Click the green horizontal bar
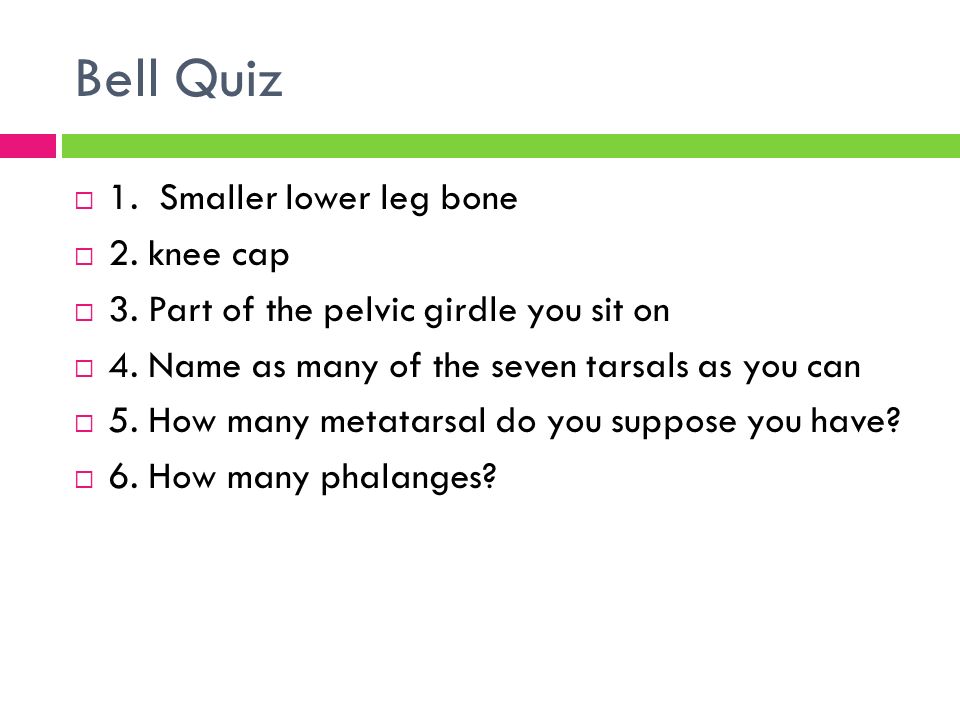Viewport: 960px width, 720px height. (x=511, y=146)
